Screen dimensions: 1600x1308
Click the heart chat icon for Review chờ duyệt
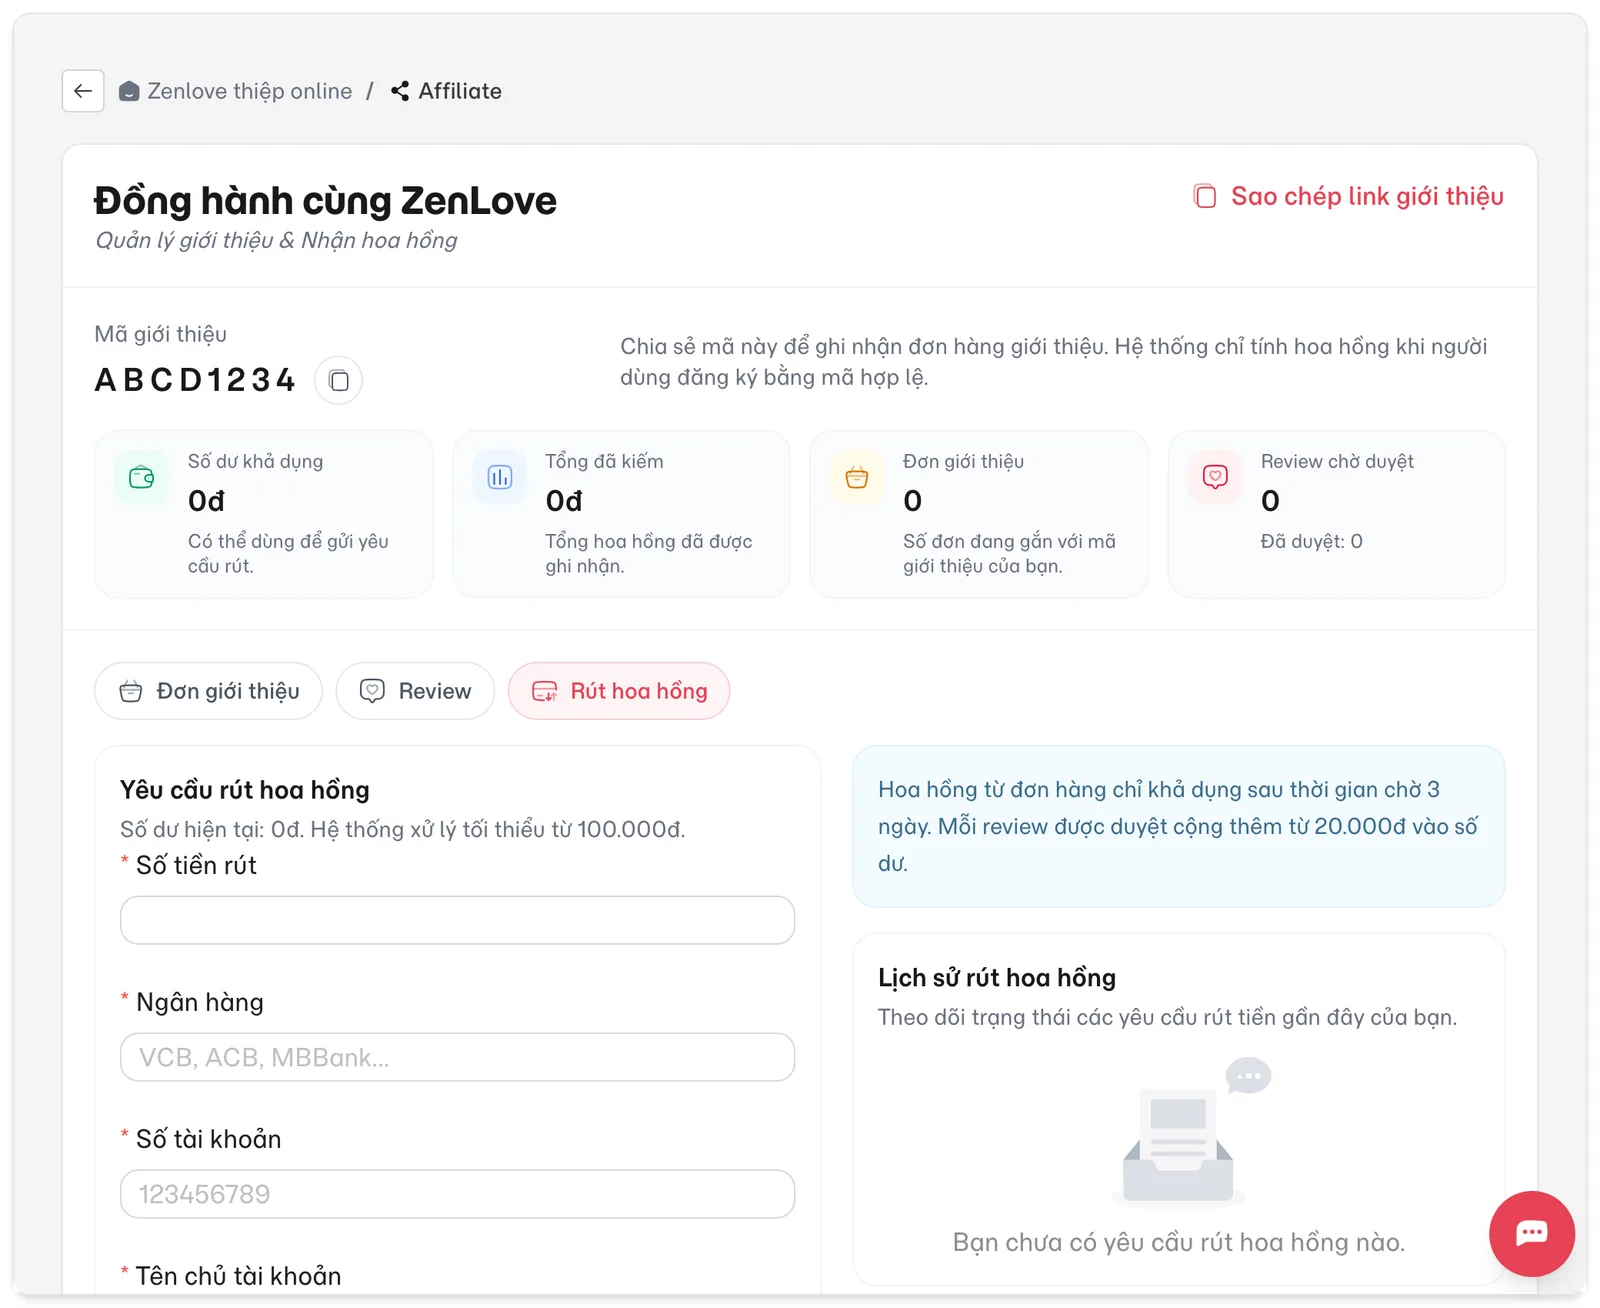1215,477
